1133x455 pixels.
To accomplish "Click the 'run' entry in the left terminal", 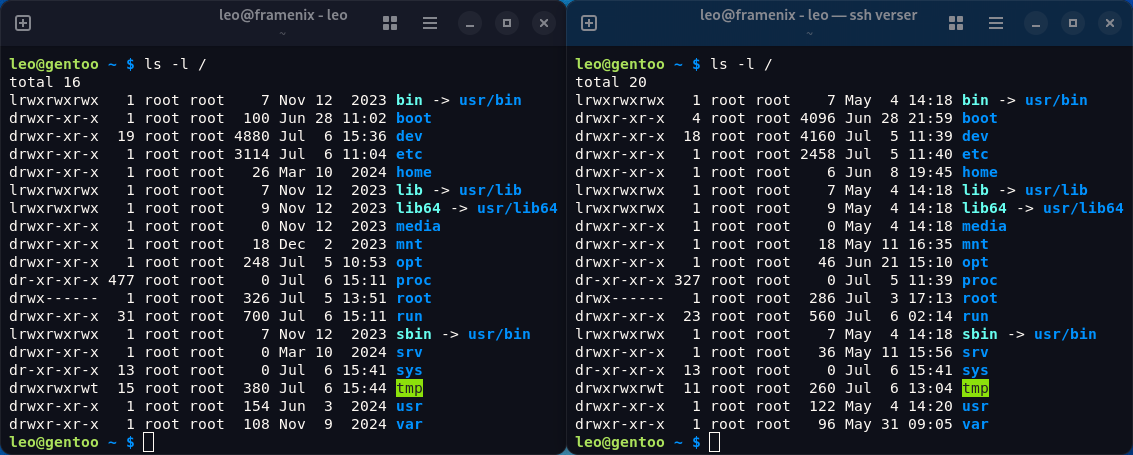I will coord(409,316).
